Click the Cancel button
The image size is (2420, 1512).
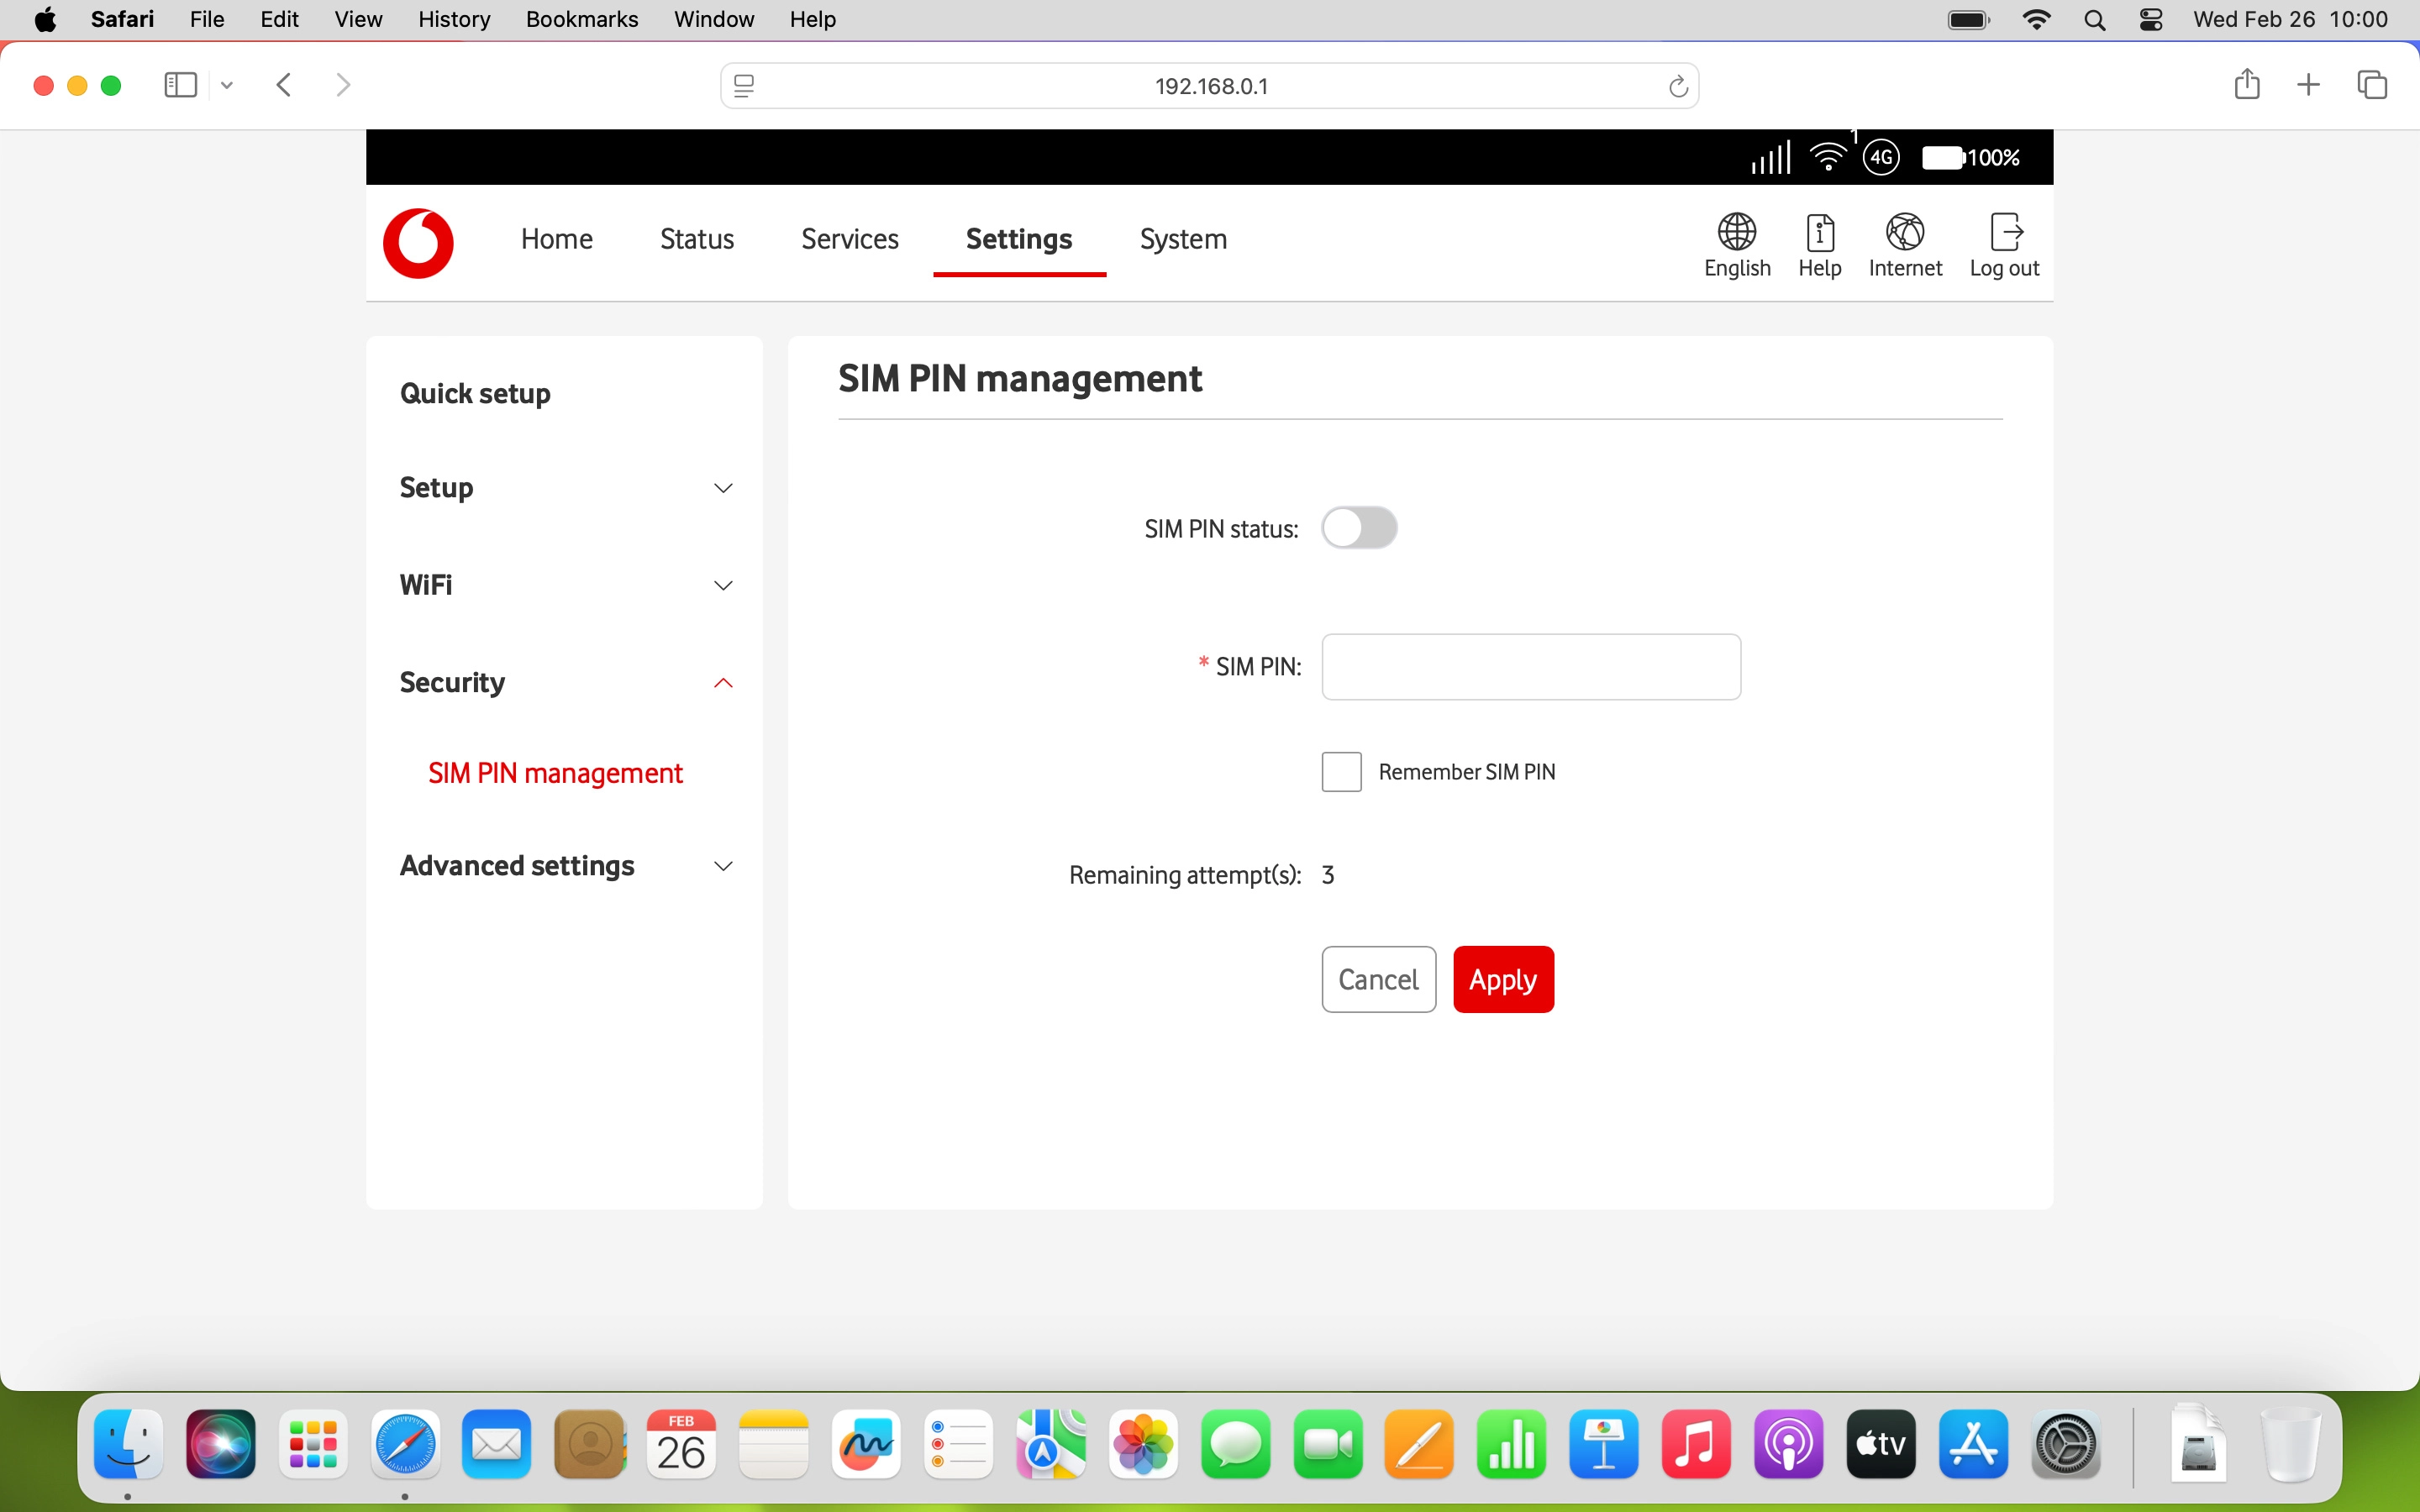(x=1378, y=979)
